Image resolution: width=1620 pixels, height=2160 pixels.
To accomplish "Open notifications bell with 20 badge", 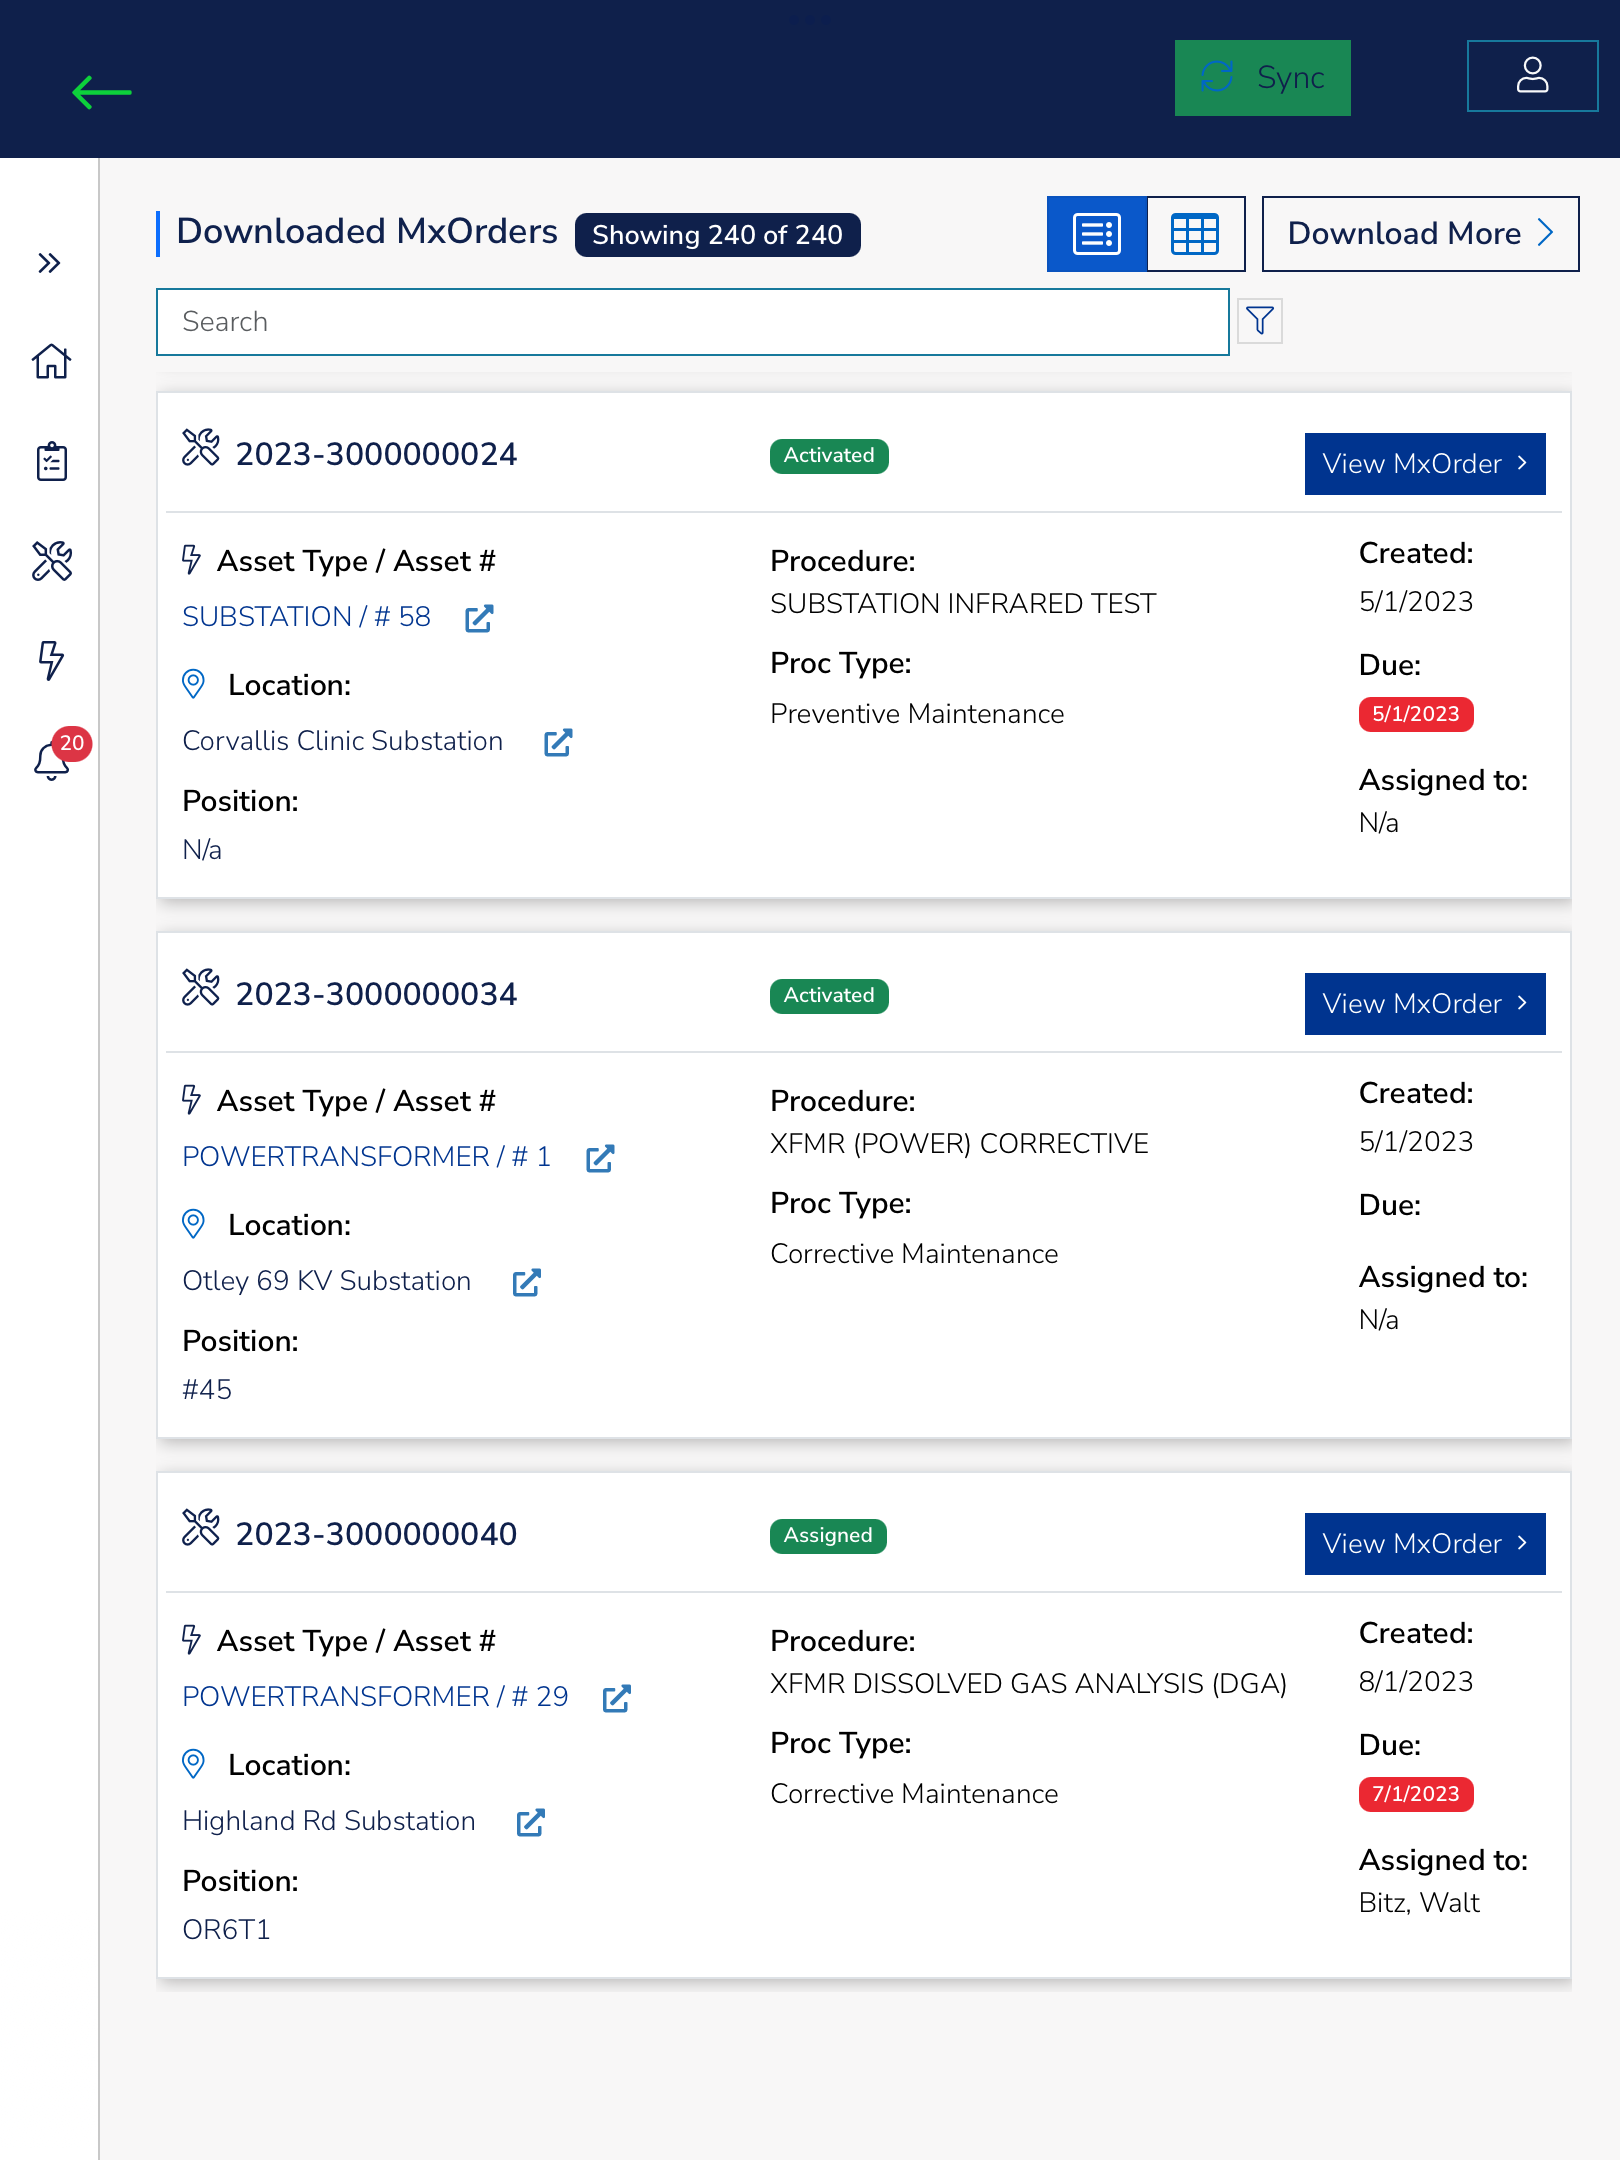I will click(x=53, y=760).
